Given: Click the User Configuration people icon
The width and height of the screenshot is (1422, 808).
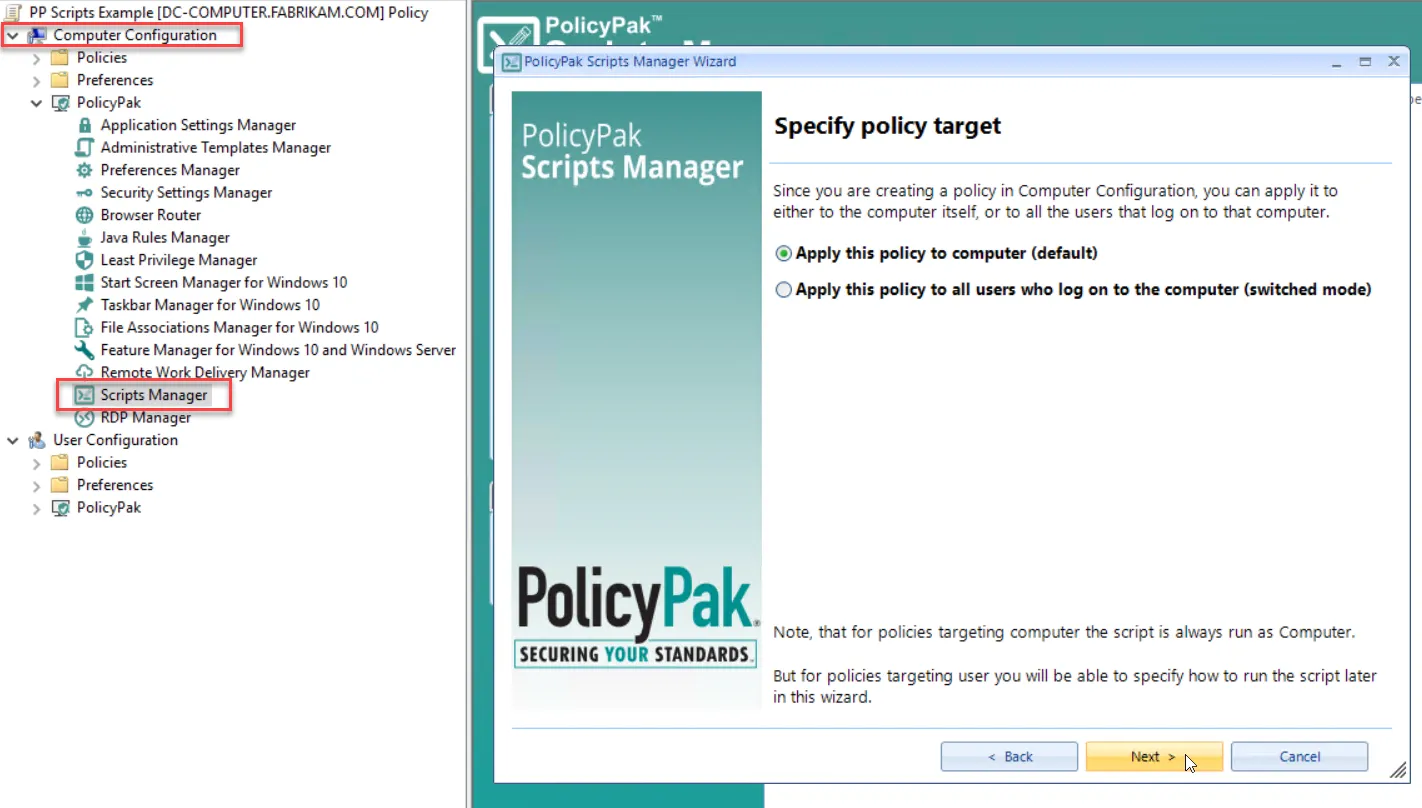Looking at the screenshot, I should click(37, 440).
